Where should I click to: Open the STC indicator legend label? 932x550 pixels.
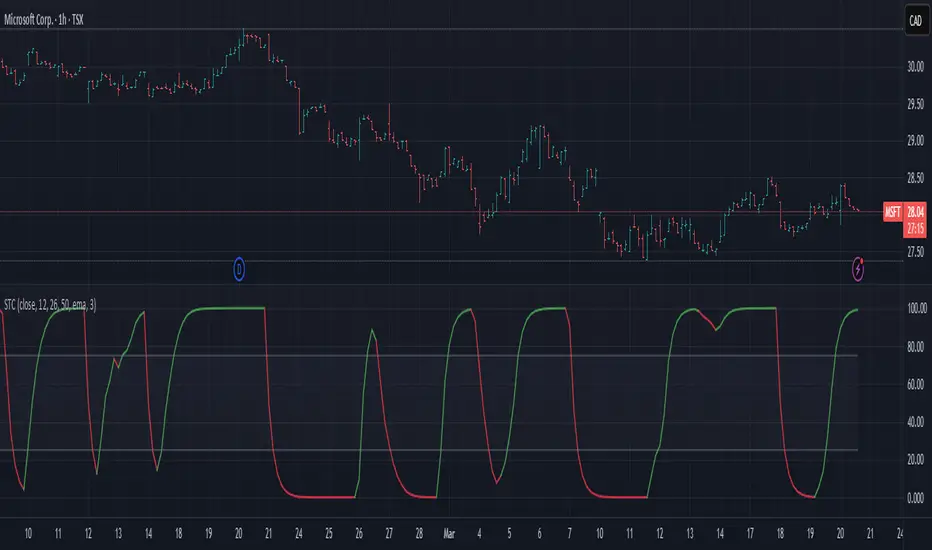50,305
